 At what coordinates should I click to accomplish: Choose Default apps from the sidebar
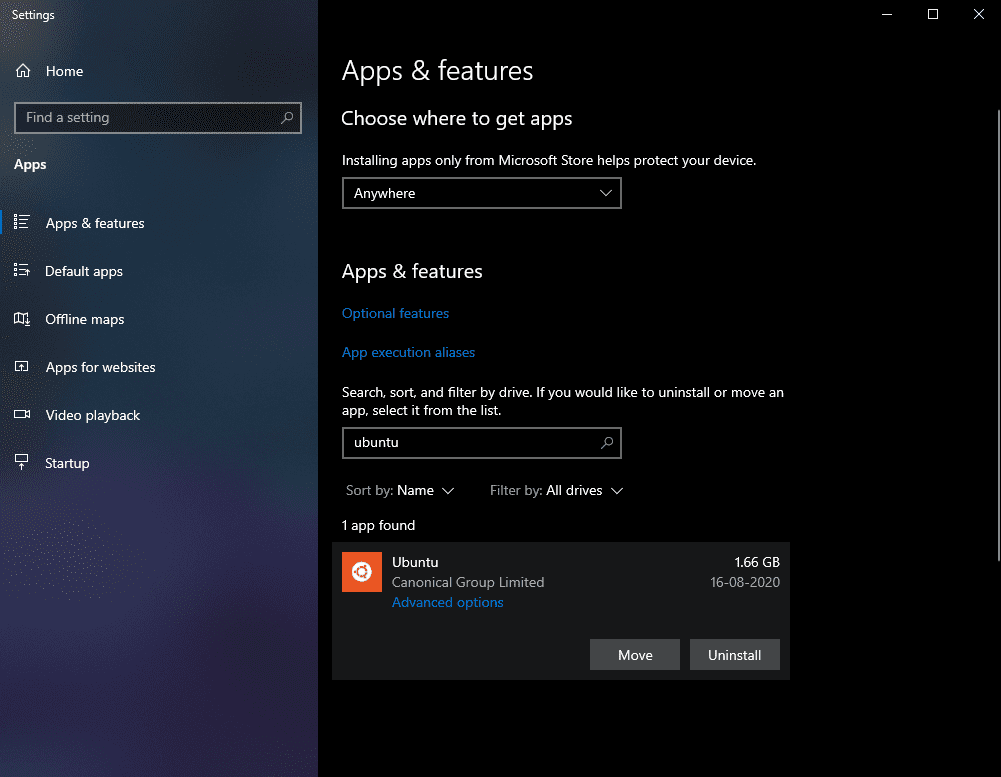[84, 270]
